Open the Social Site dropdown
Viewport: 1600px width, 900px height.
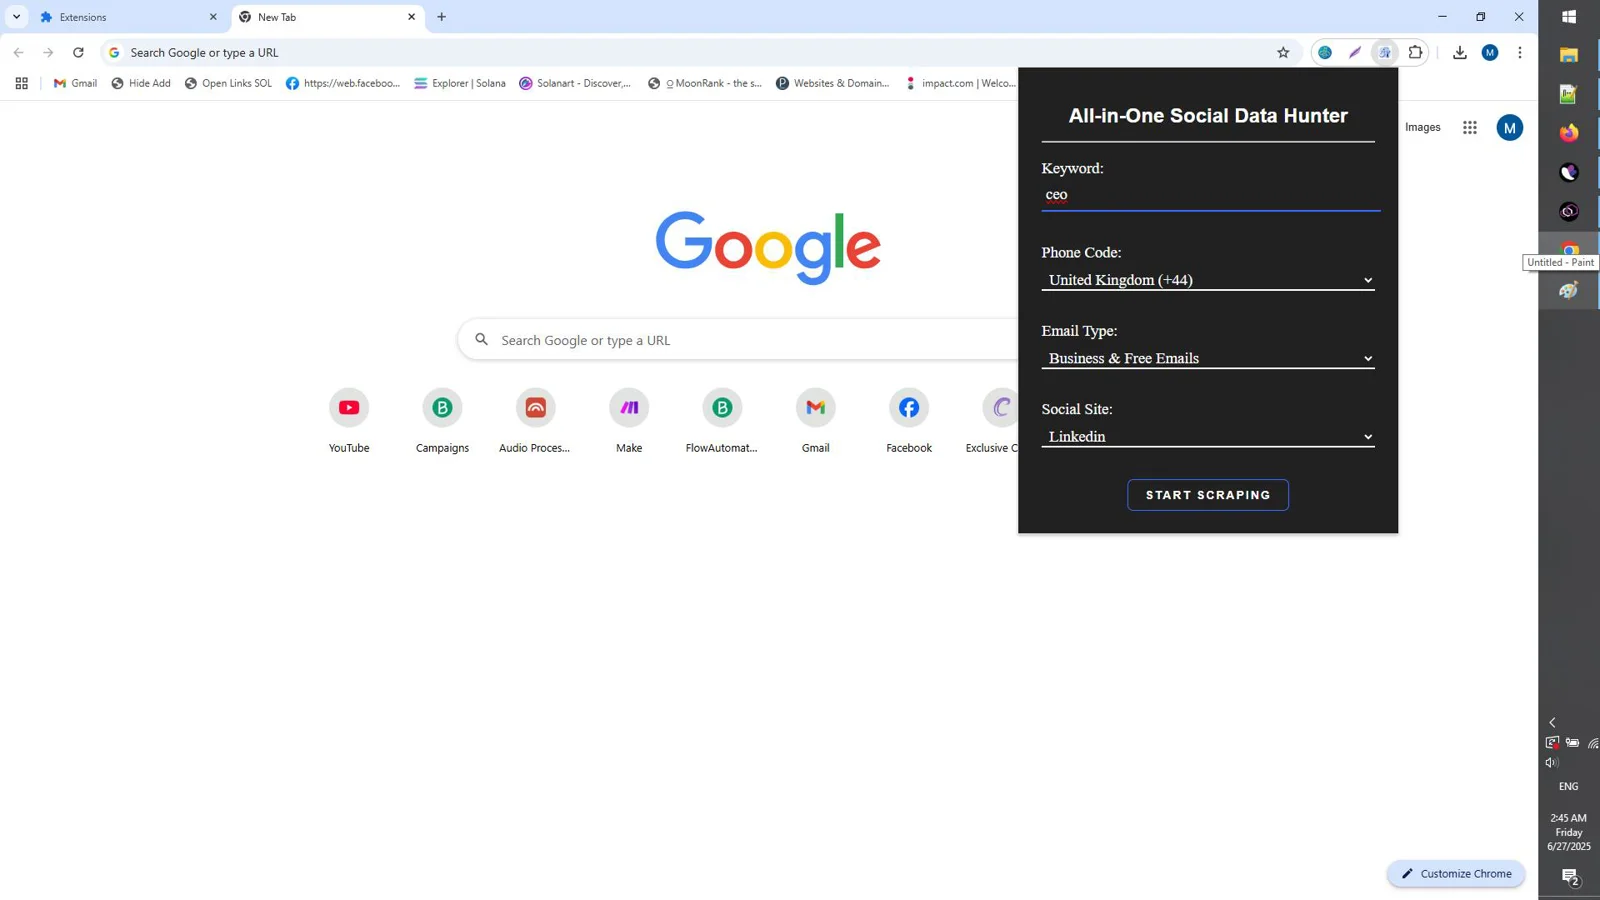pyautogui.click(x=1208, y=436)
